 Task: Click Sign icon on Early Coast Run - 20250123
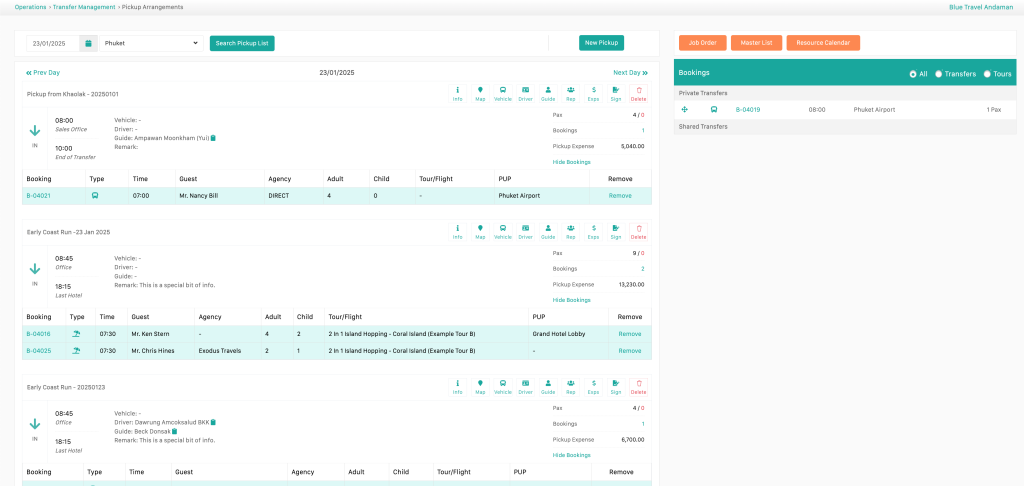tap(616, 386)
